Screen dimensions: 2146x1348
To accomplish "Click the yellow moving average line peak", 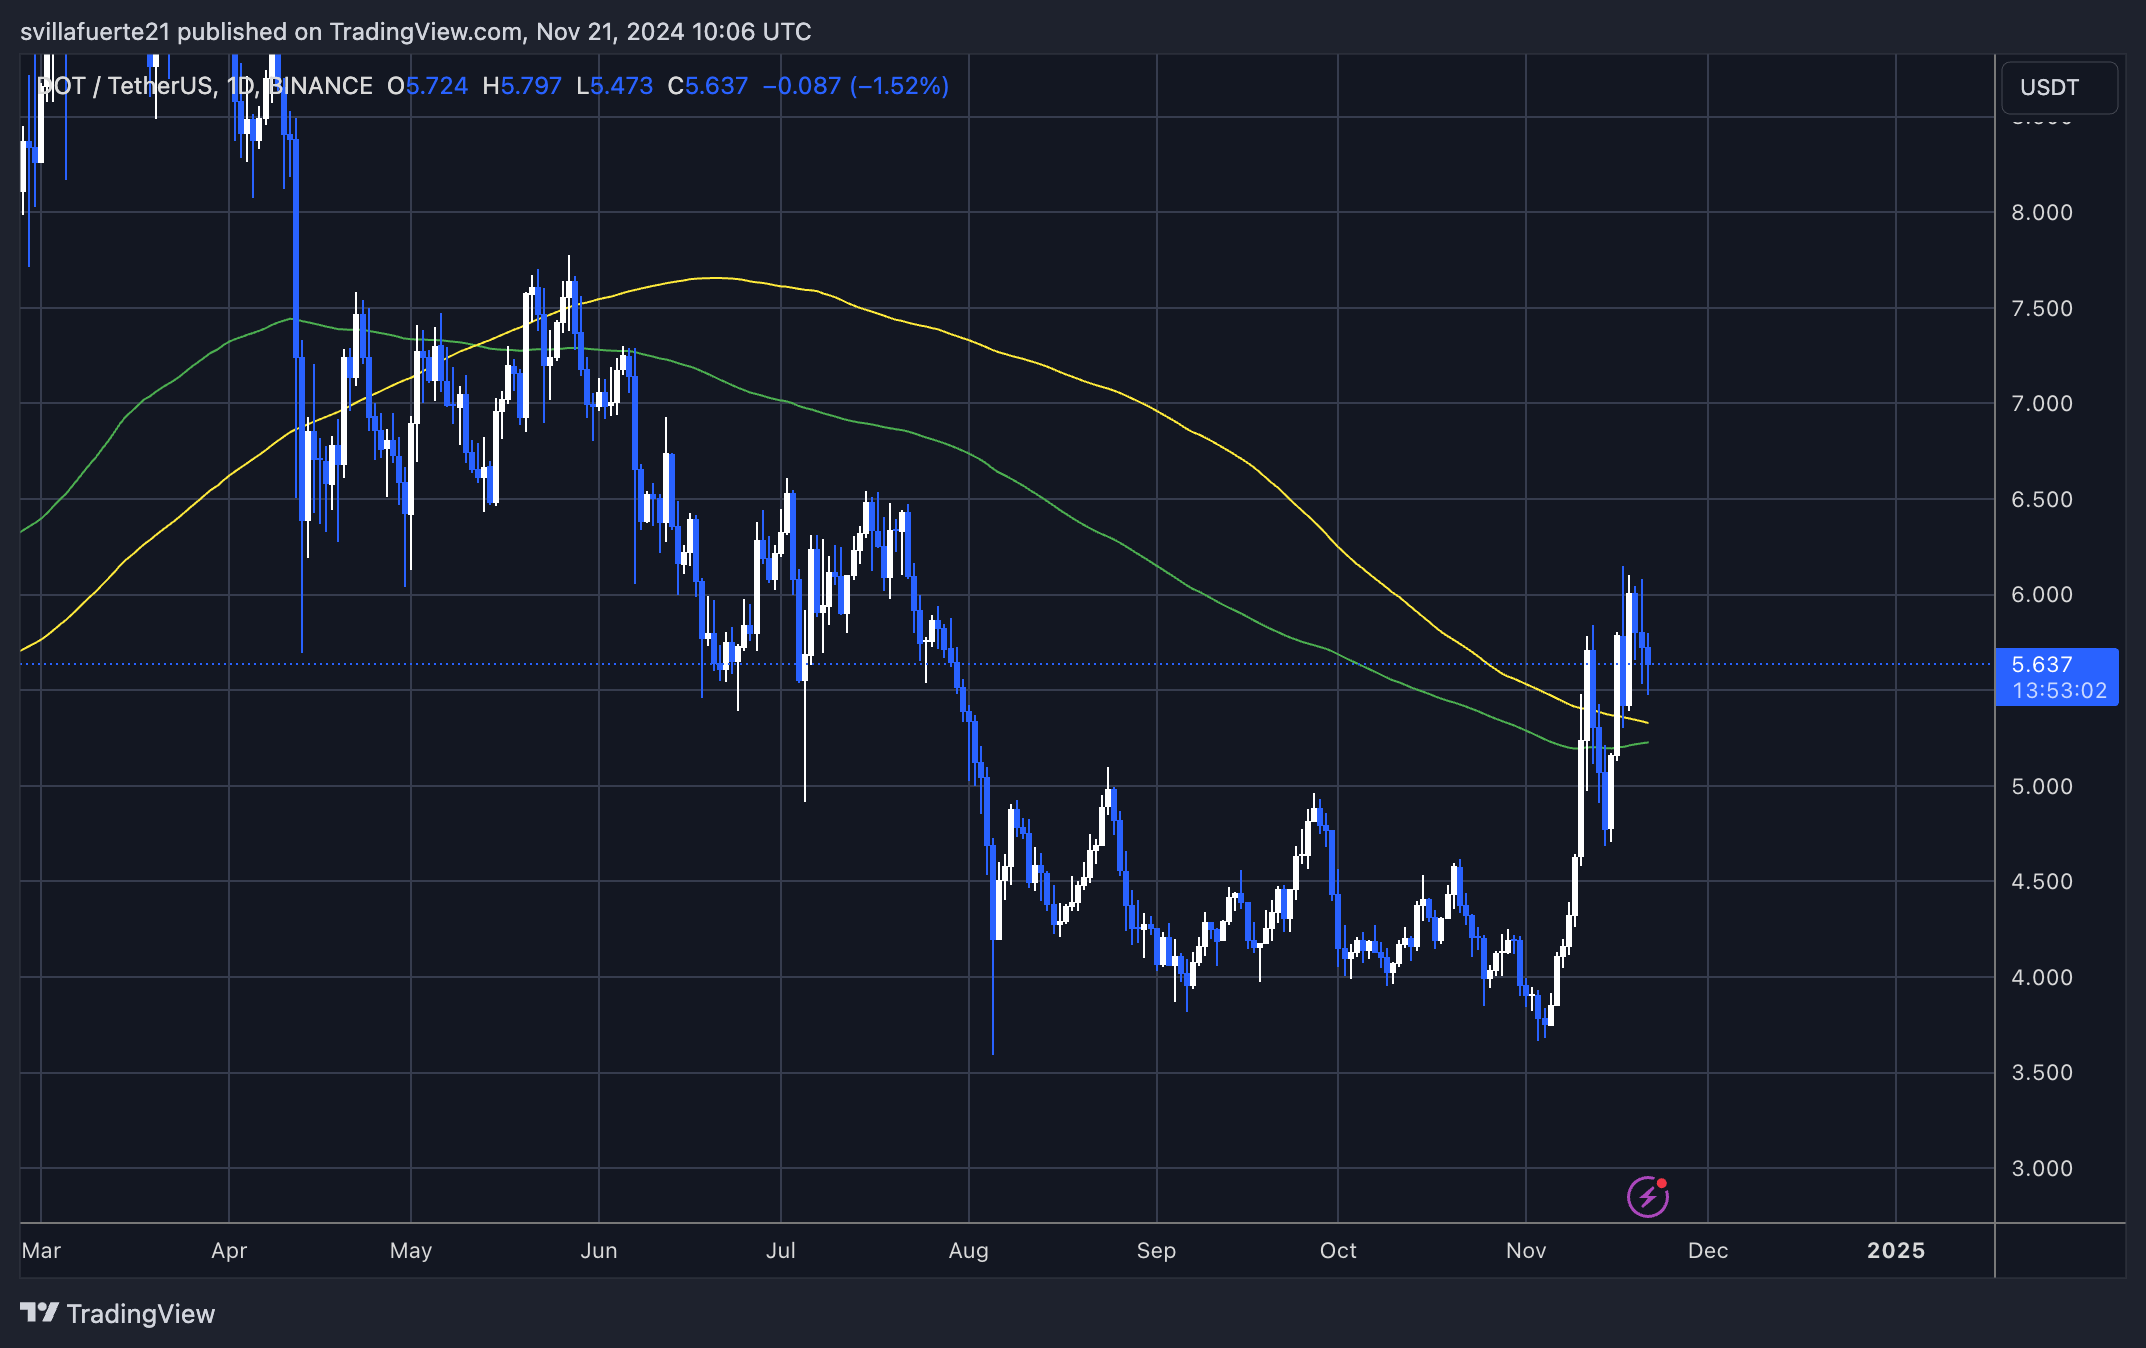I will (x=715, y=278).
